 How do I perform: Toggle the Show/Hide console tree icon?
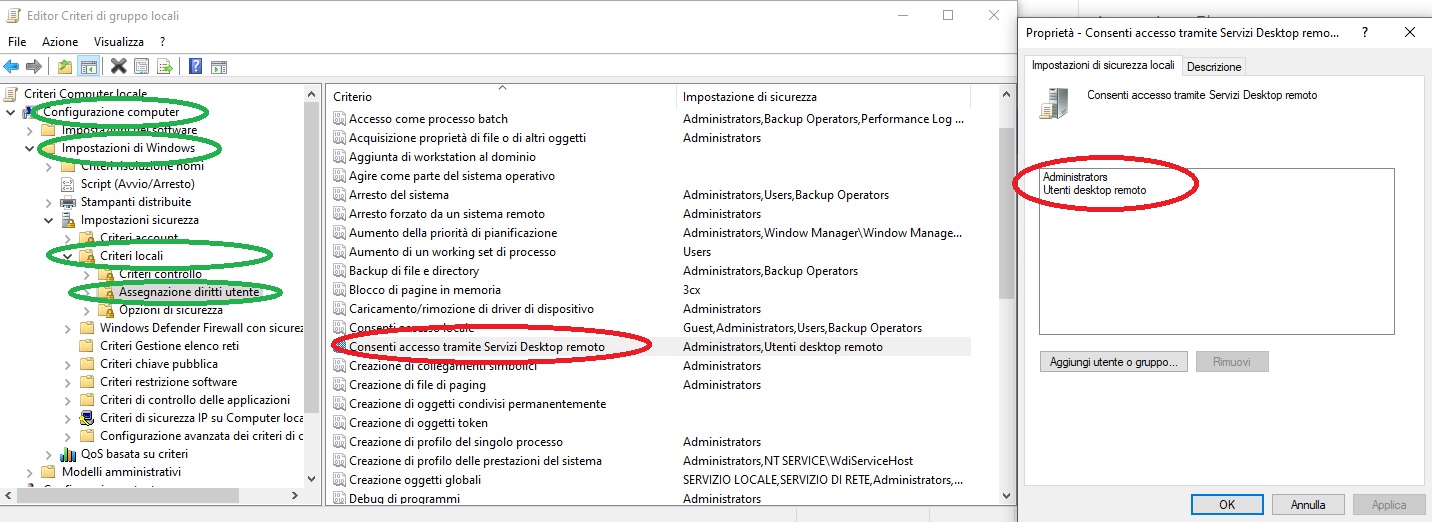89,67
